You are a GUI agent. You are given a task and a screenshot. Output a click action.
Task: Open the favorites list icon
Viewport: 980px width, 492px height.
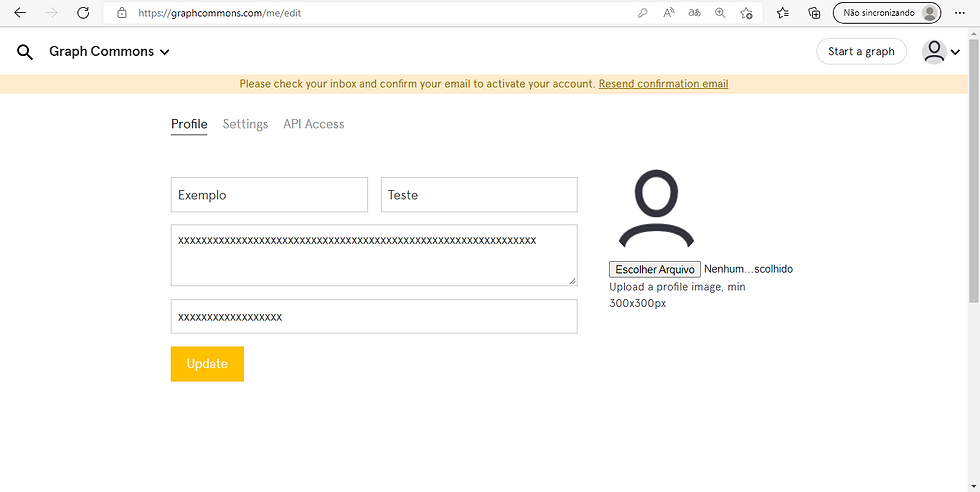(782, 13)
